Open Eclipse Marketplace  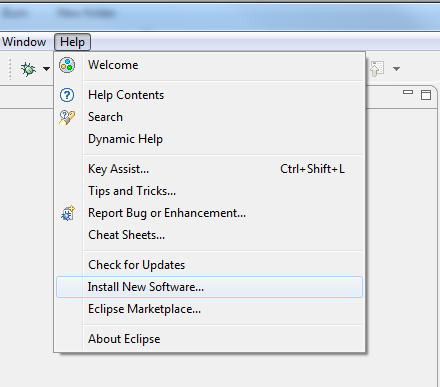click(209, 309)
